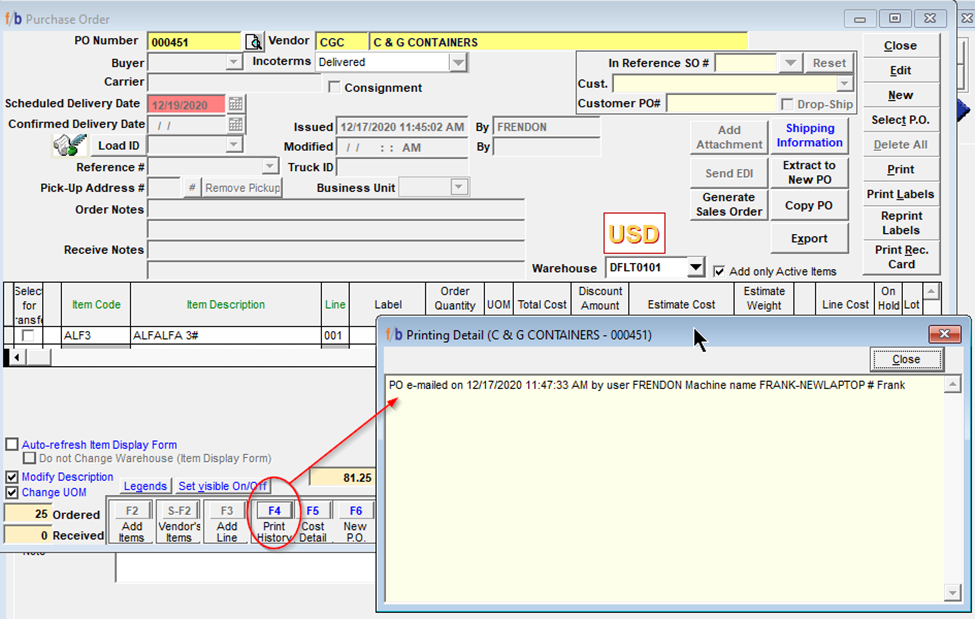Uncheck Add only Active Items
Image resolution: width=975 pixels, height=619 pixels.
point(720,271)
